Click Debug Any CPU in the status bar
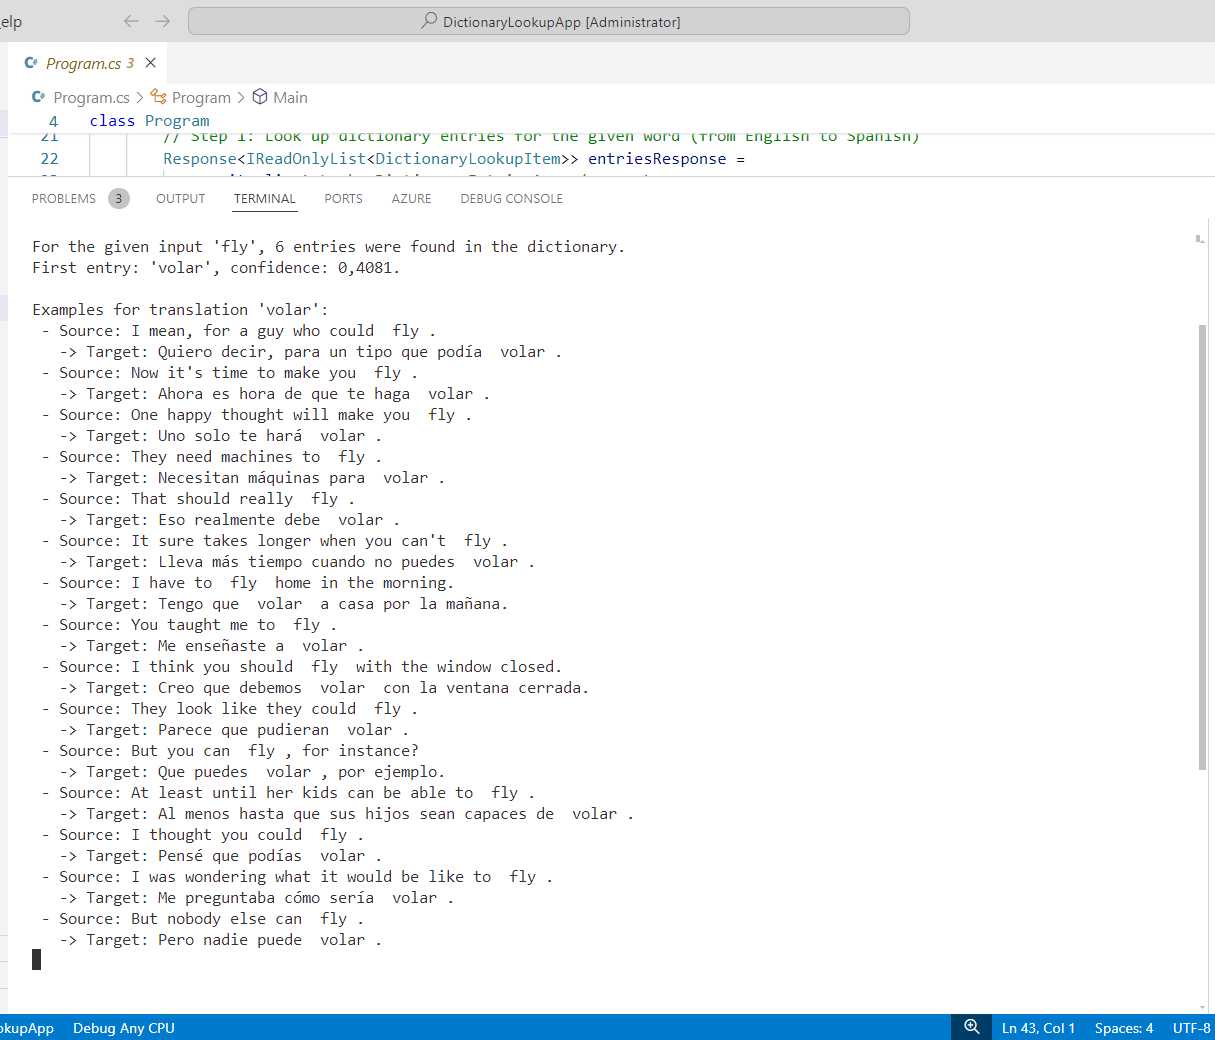Image resolution: width=1215 pixels, height=1040 pixels. pyautogui.click(x=123, y=1027)
